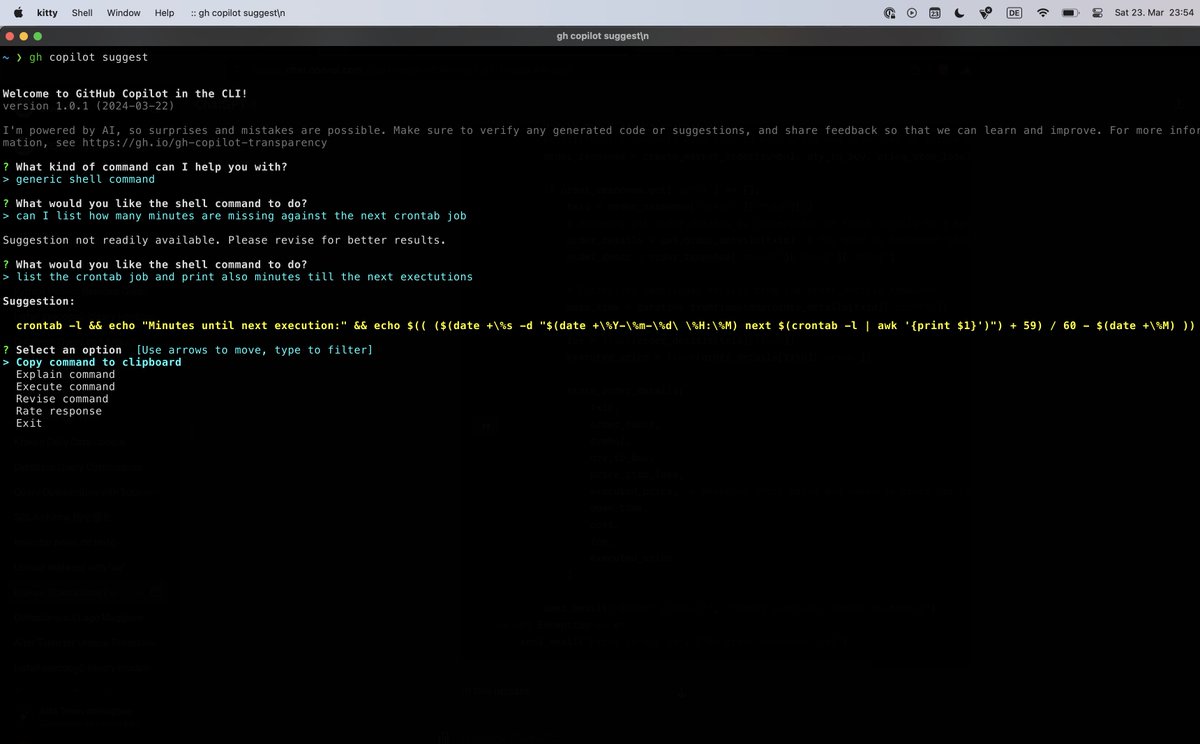Click the play circle menu bar icon
Image resolution: width=1200 pixels, height=744 pixels.
tap(912, 13)
